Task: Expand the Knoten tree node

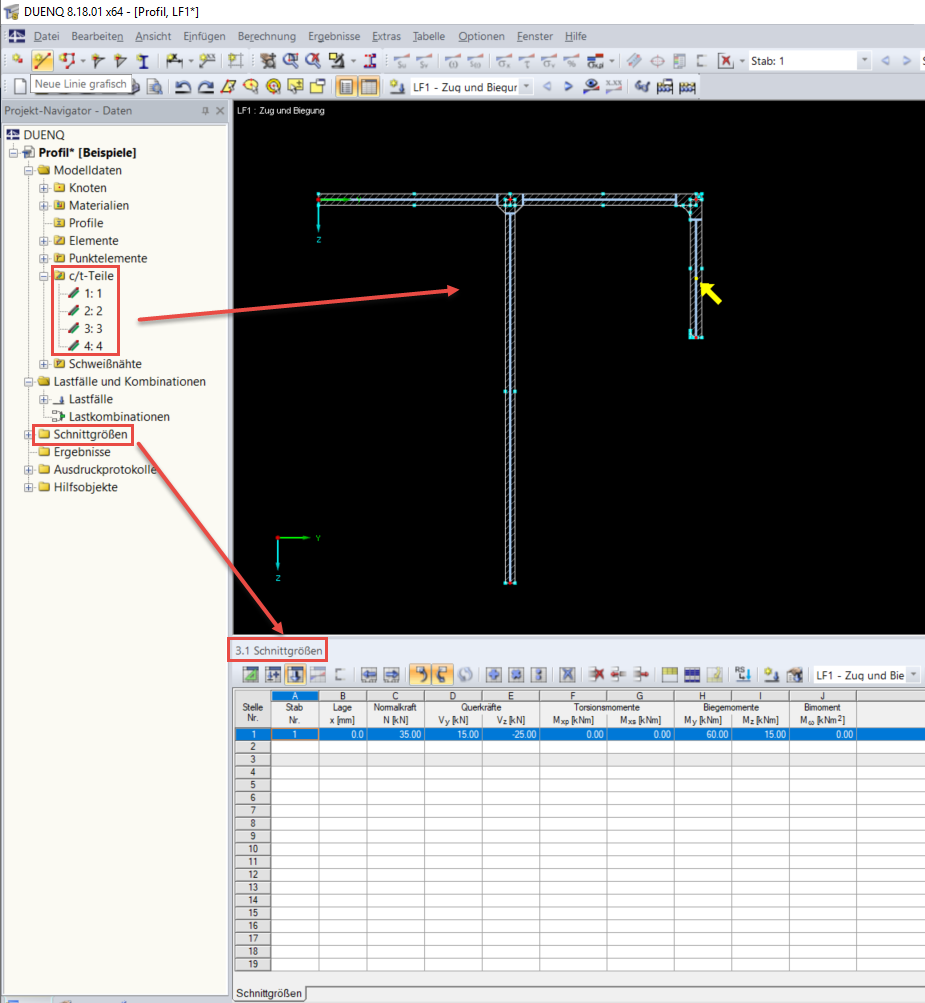Action: click(x=43, y=188)
